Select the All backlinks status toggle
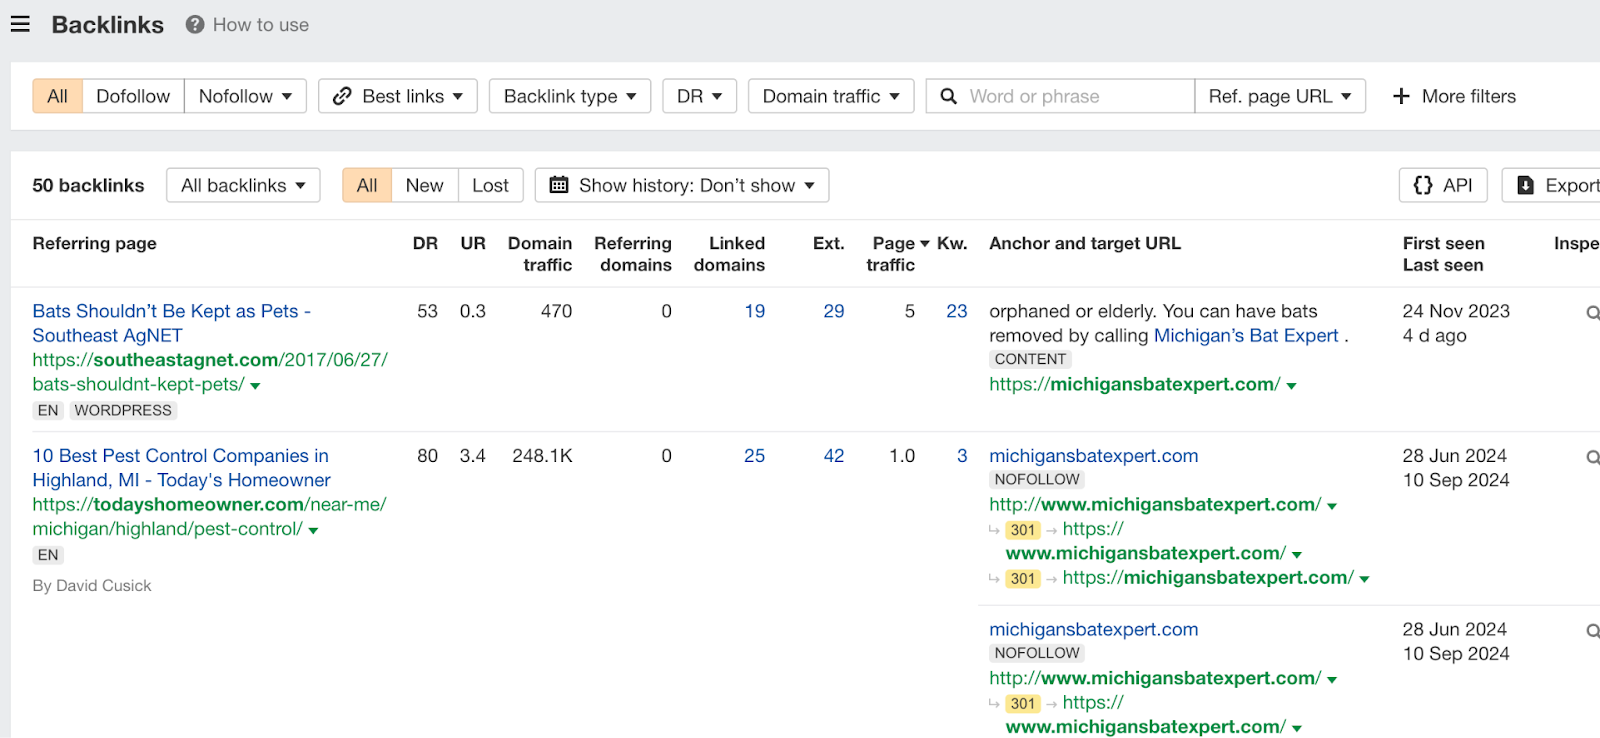The height and width of the screenshot is (738, 1600). pos(367,185)
